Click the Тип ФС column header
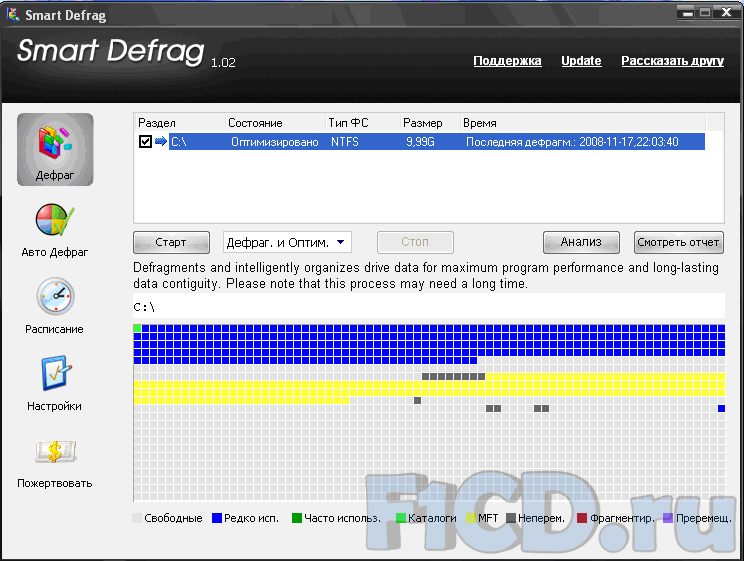 (x=363, y=123)
